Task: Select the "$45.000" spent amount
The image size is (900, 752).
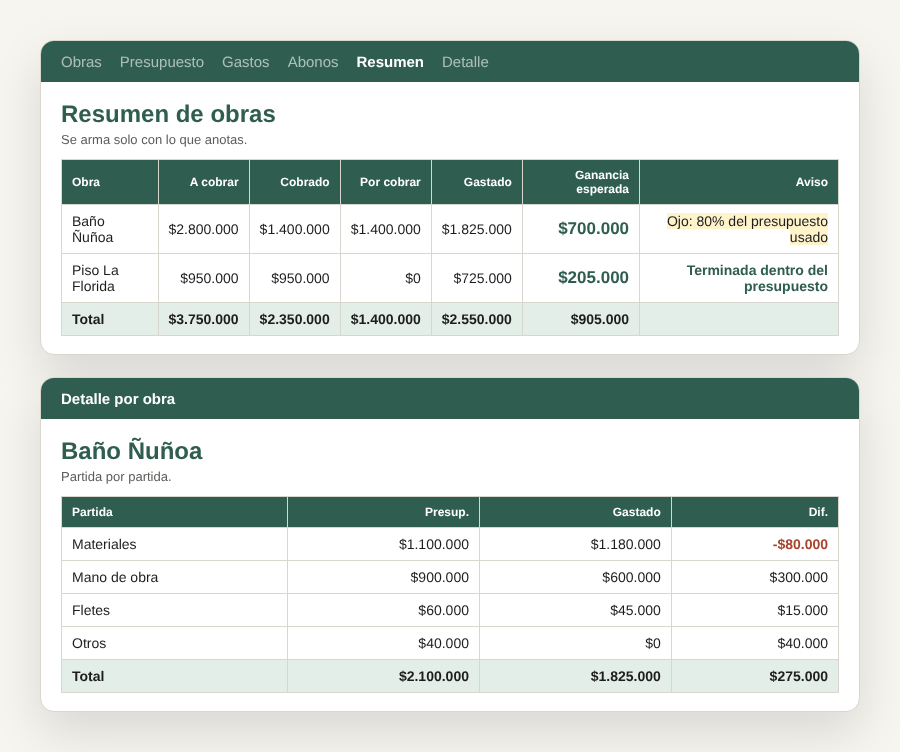Action: coord(635,610)
